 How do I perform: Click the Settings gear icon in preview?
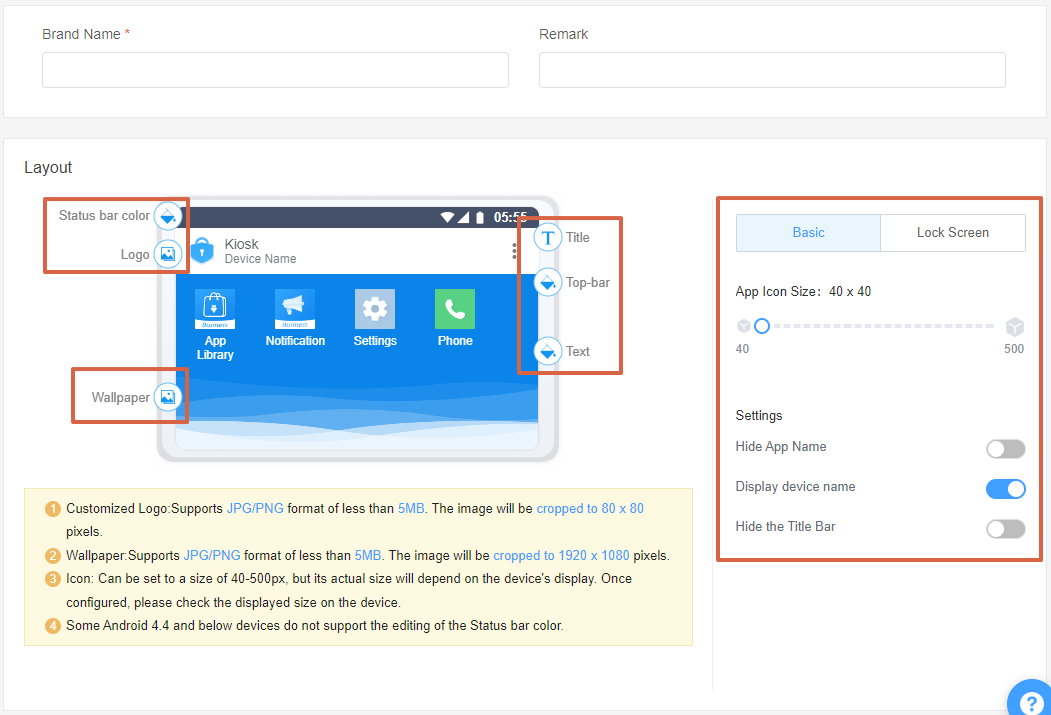click(375, 309)
